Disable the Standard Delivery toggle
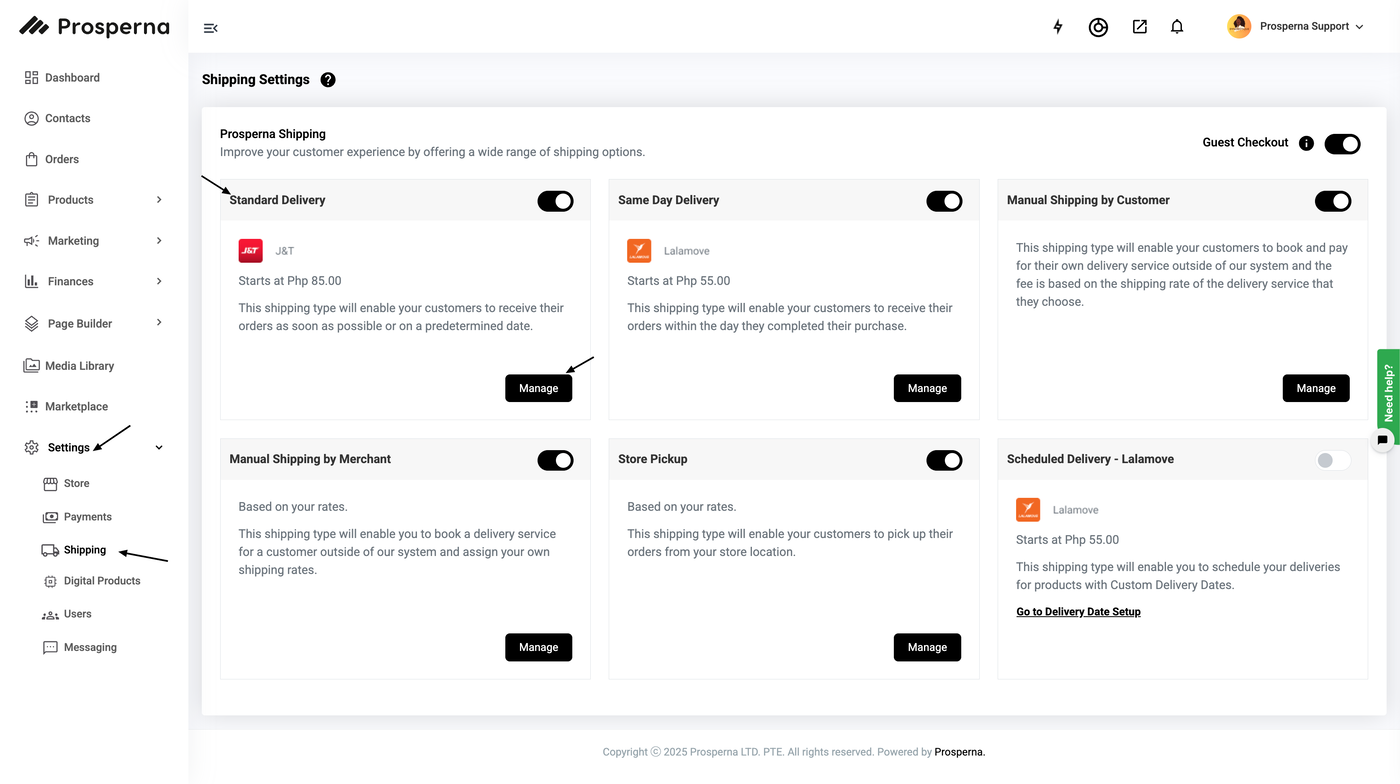1400x784 pixels. coord(555,201)
